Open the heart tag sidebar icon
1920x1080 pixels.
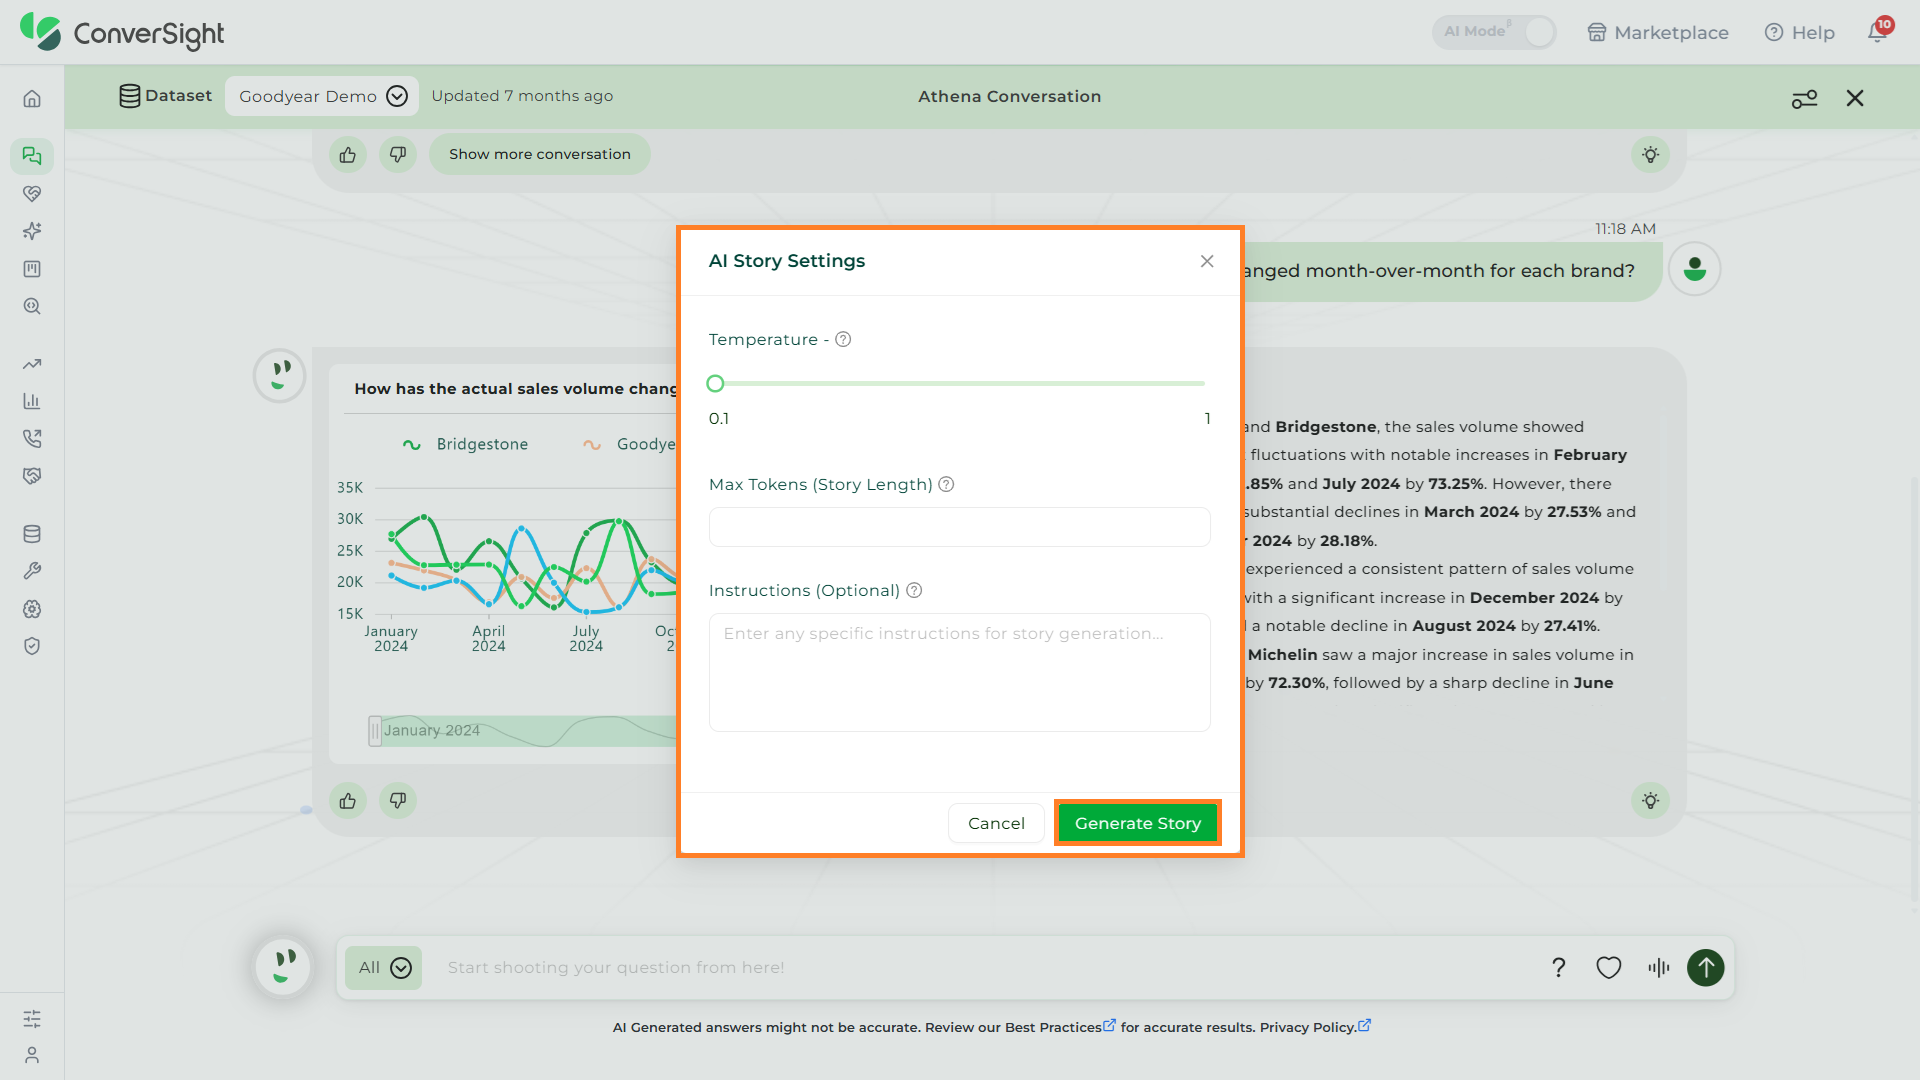32,194
